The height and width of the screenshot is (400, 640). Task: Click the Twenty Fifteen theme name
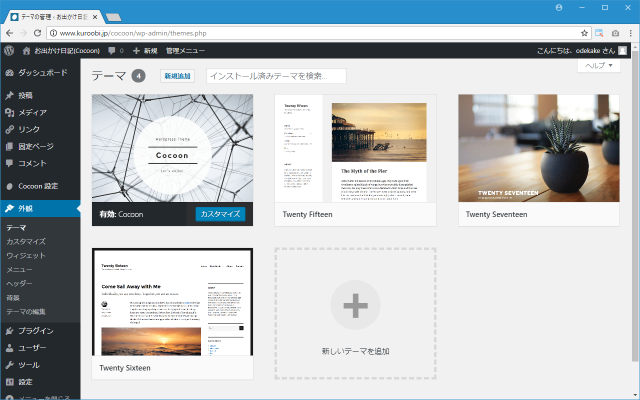pyautogui.click(x=307, y=214)
